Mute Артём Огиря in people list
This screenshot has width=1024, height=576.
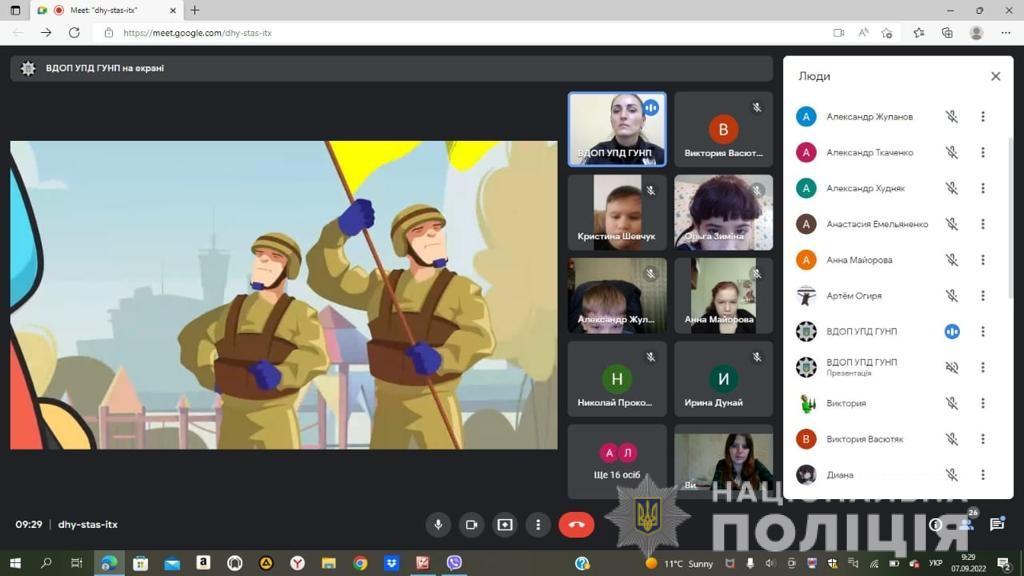952,296
